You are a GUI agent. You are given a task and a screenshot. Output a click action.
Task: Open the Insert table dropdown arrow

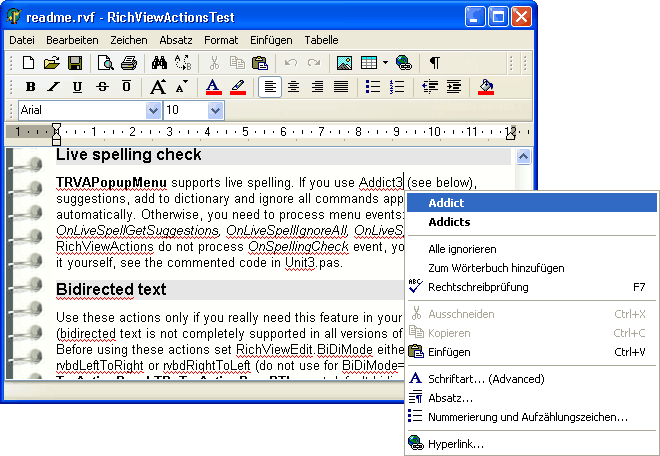385,63
